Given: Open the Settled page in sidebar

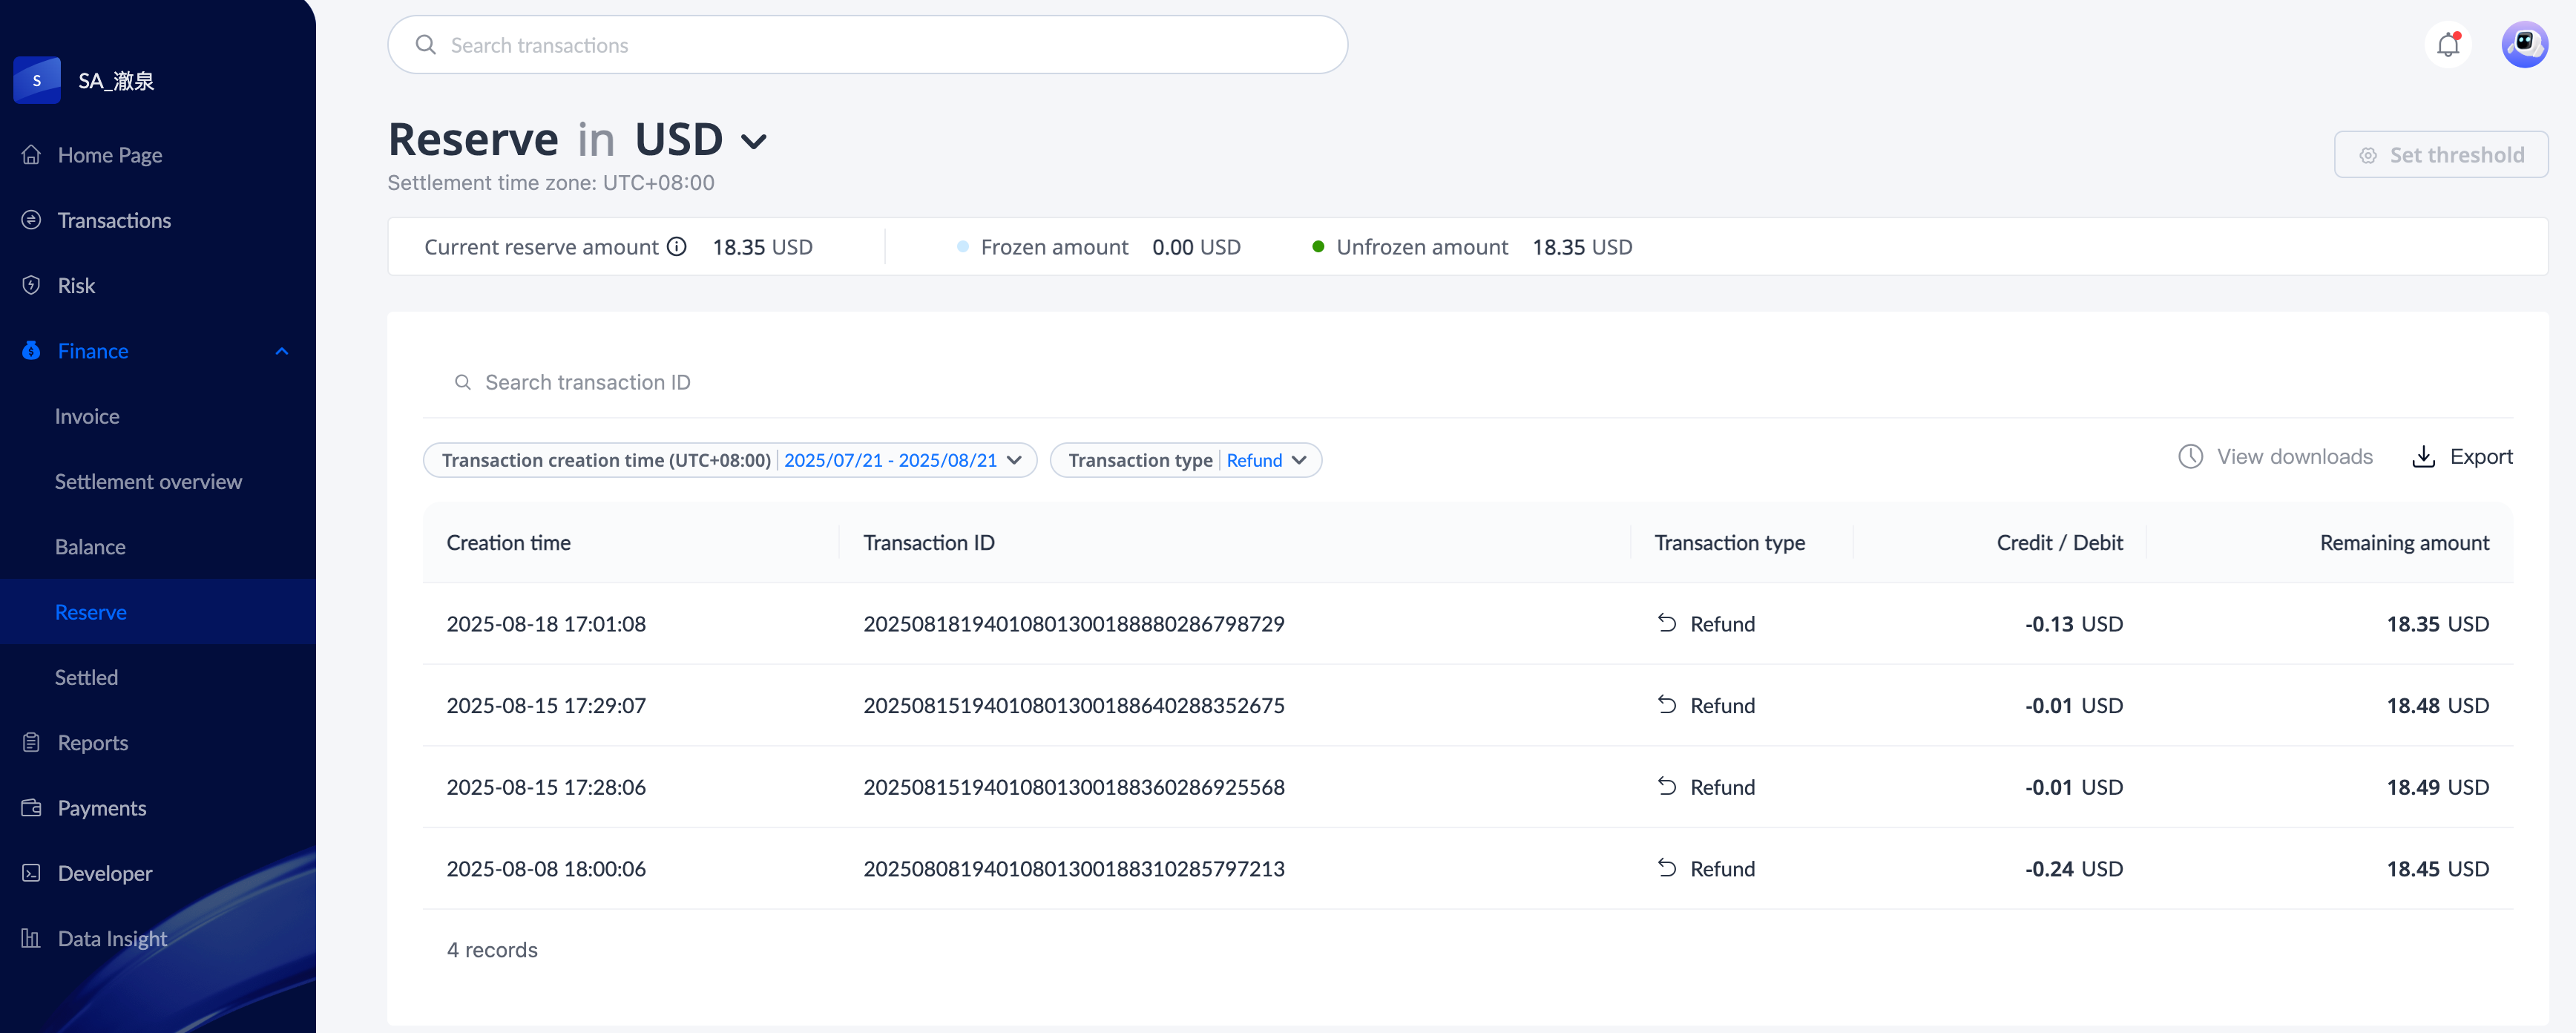Looking at the screenshot, I should [x=86, y=677].
